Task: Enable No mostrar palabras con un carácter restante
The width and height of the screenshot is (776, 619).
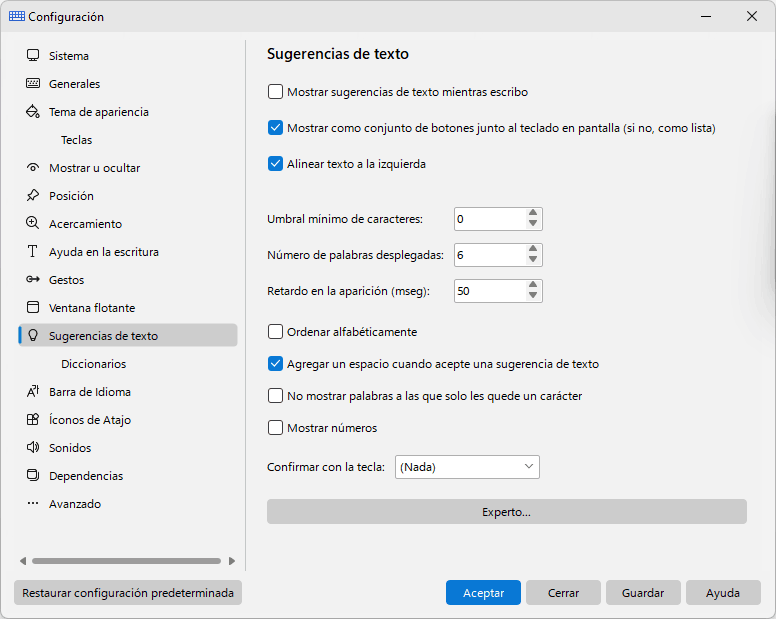Action: click(x=275, y=396)
